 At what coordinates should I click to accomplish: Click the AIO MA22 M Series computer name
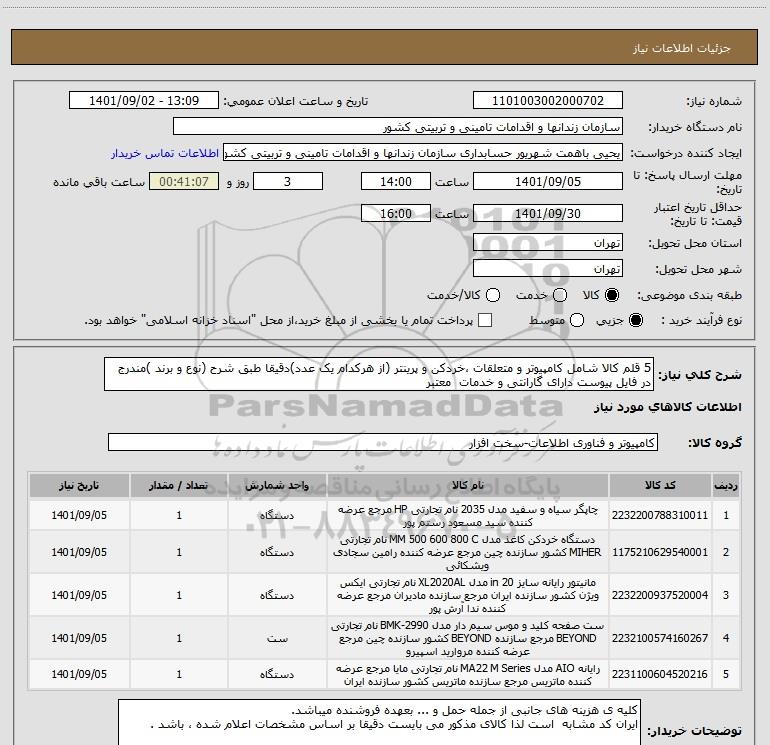[468, 675]
